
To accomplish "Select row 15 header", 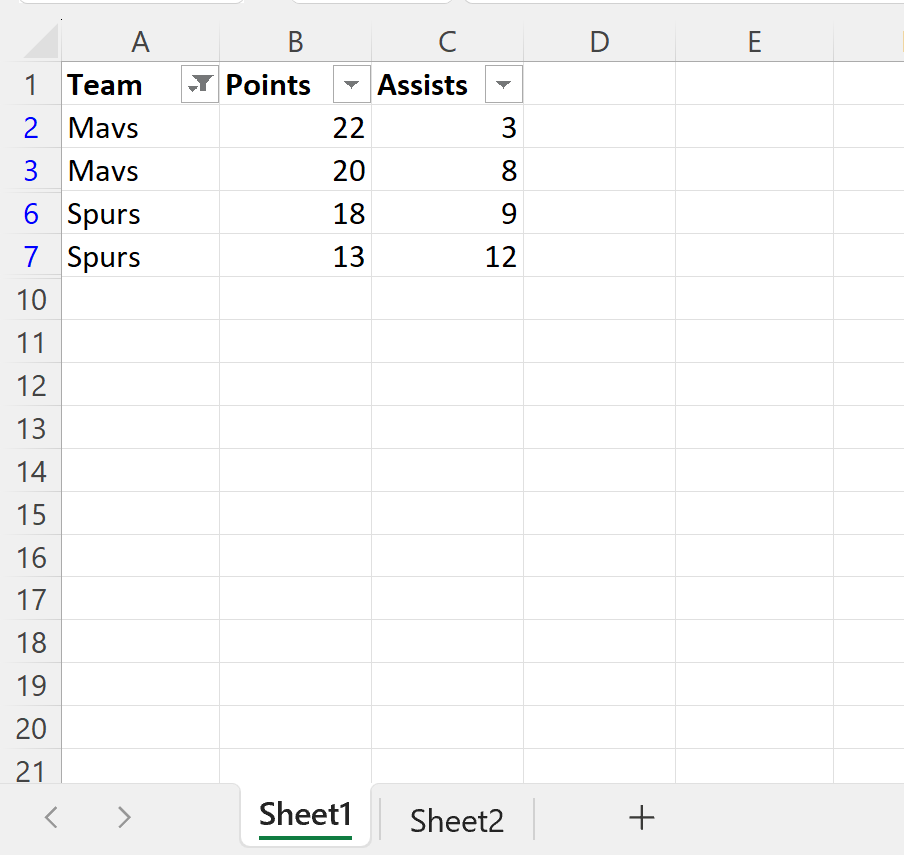I will coord(31,515).
